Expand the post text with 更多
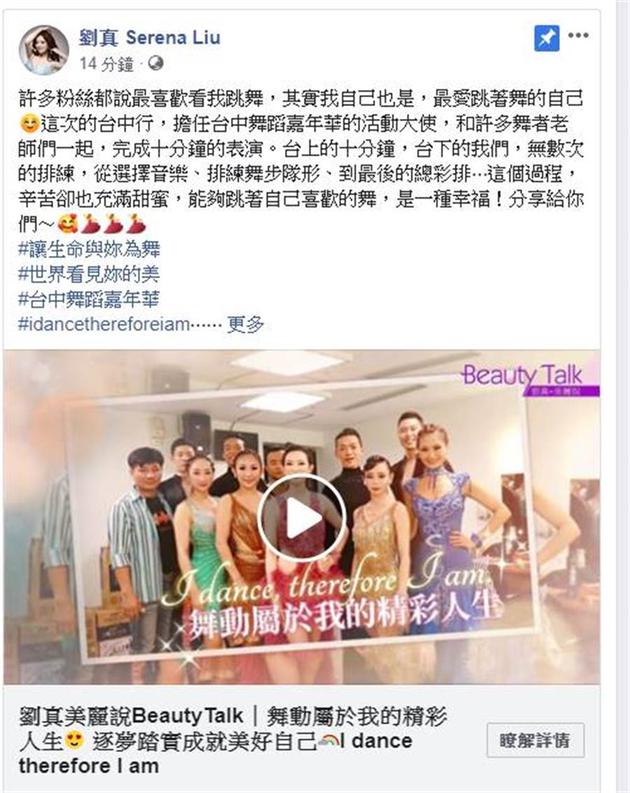The height and width of the screenshot is (793, 630). (245, 324)
